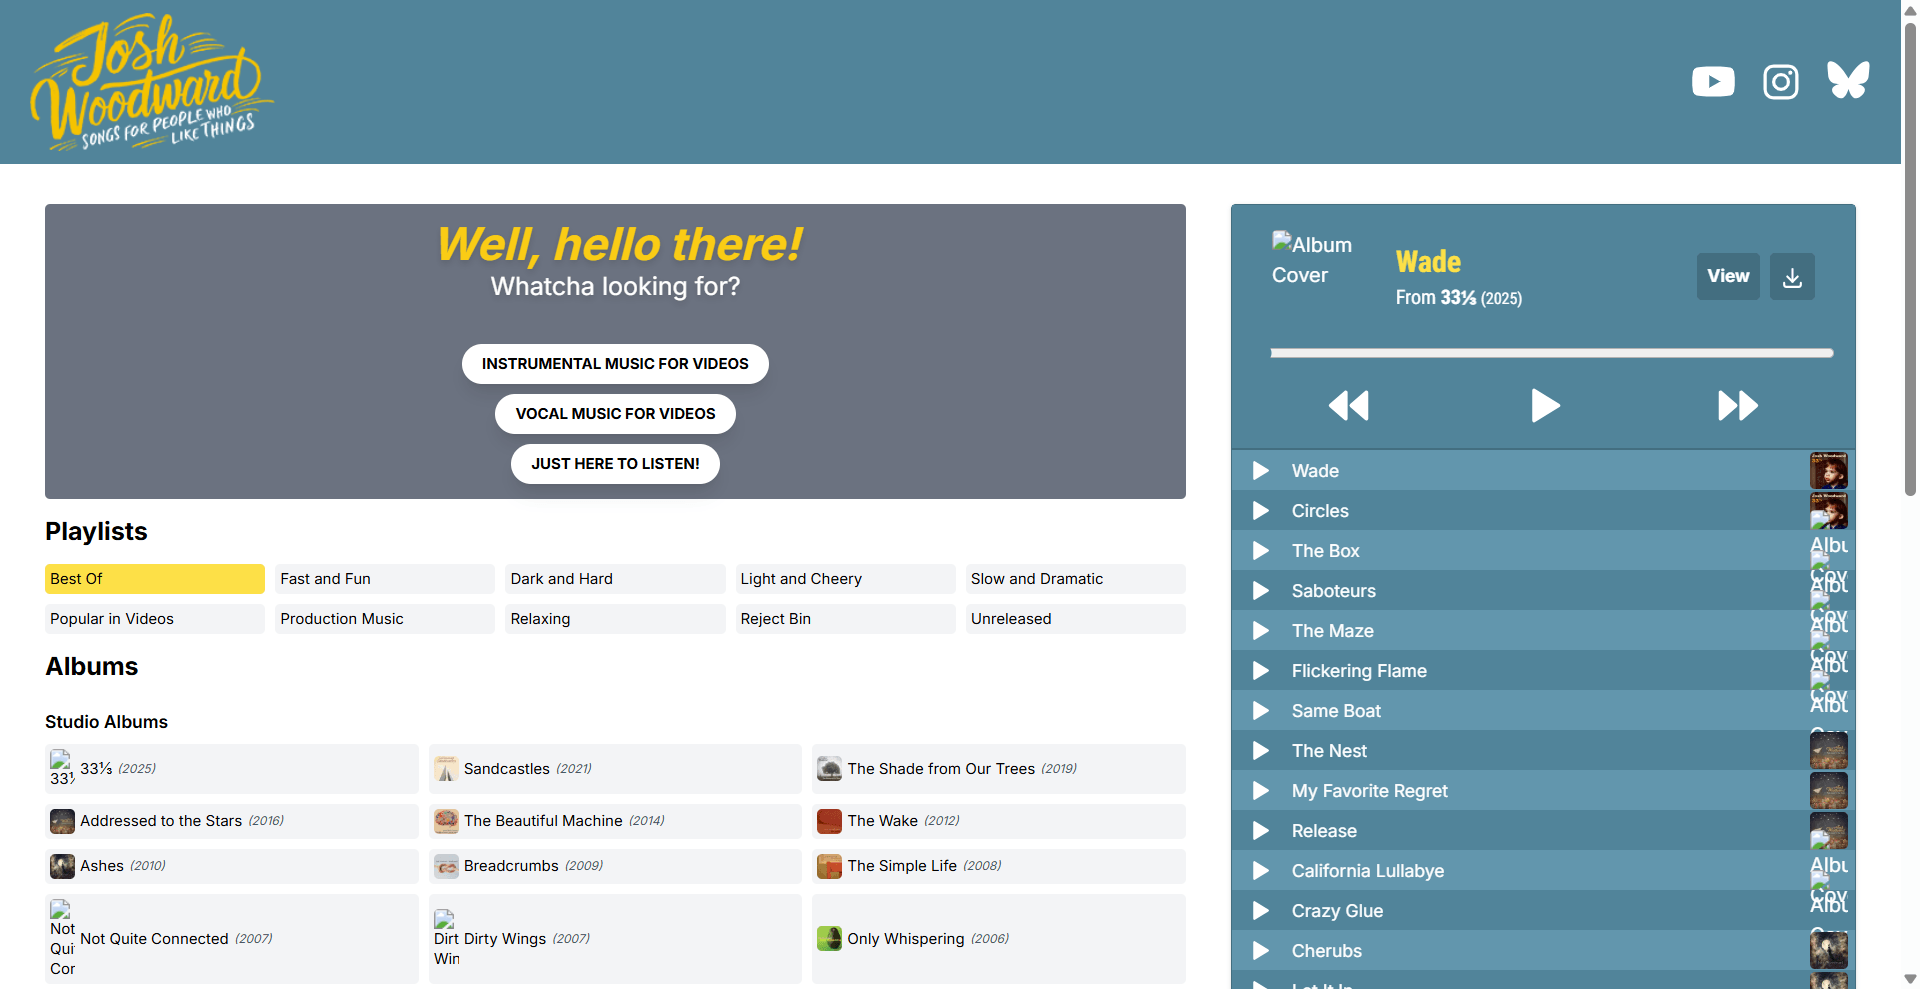Play the song Release

[1261, 831]
